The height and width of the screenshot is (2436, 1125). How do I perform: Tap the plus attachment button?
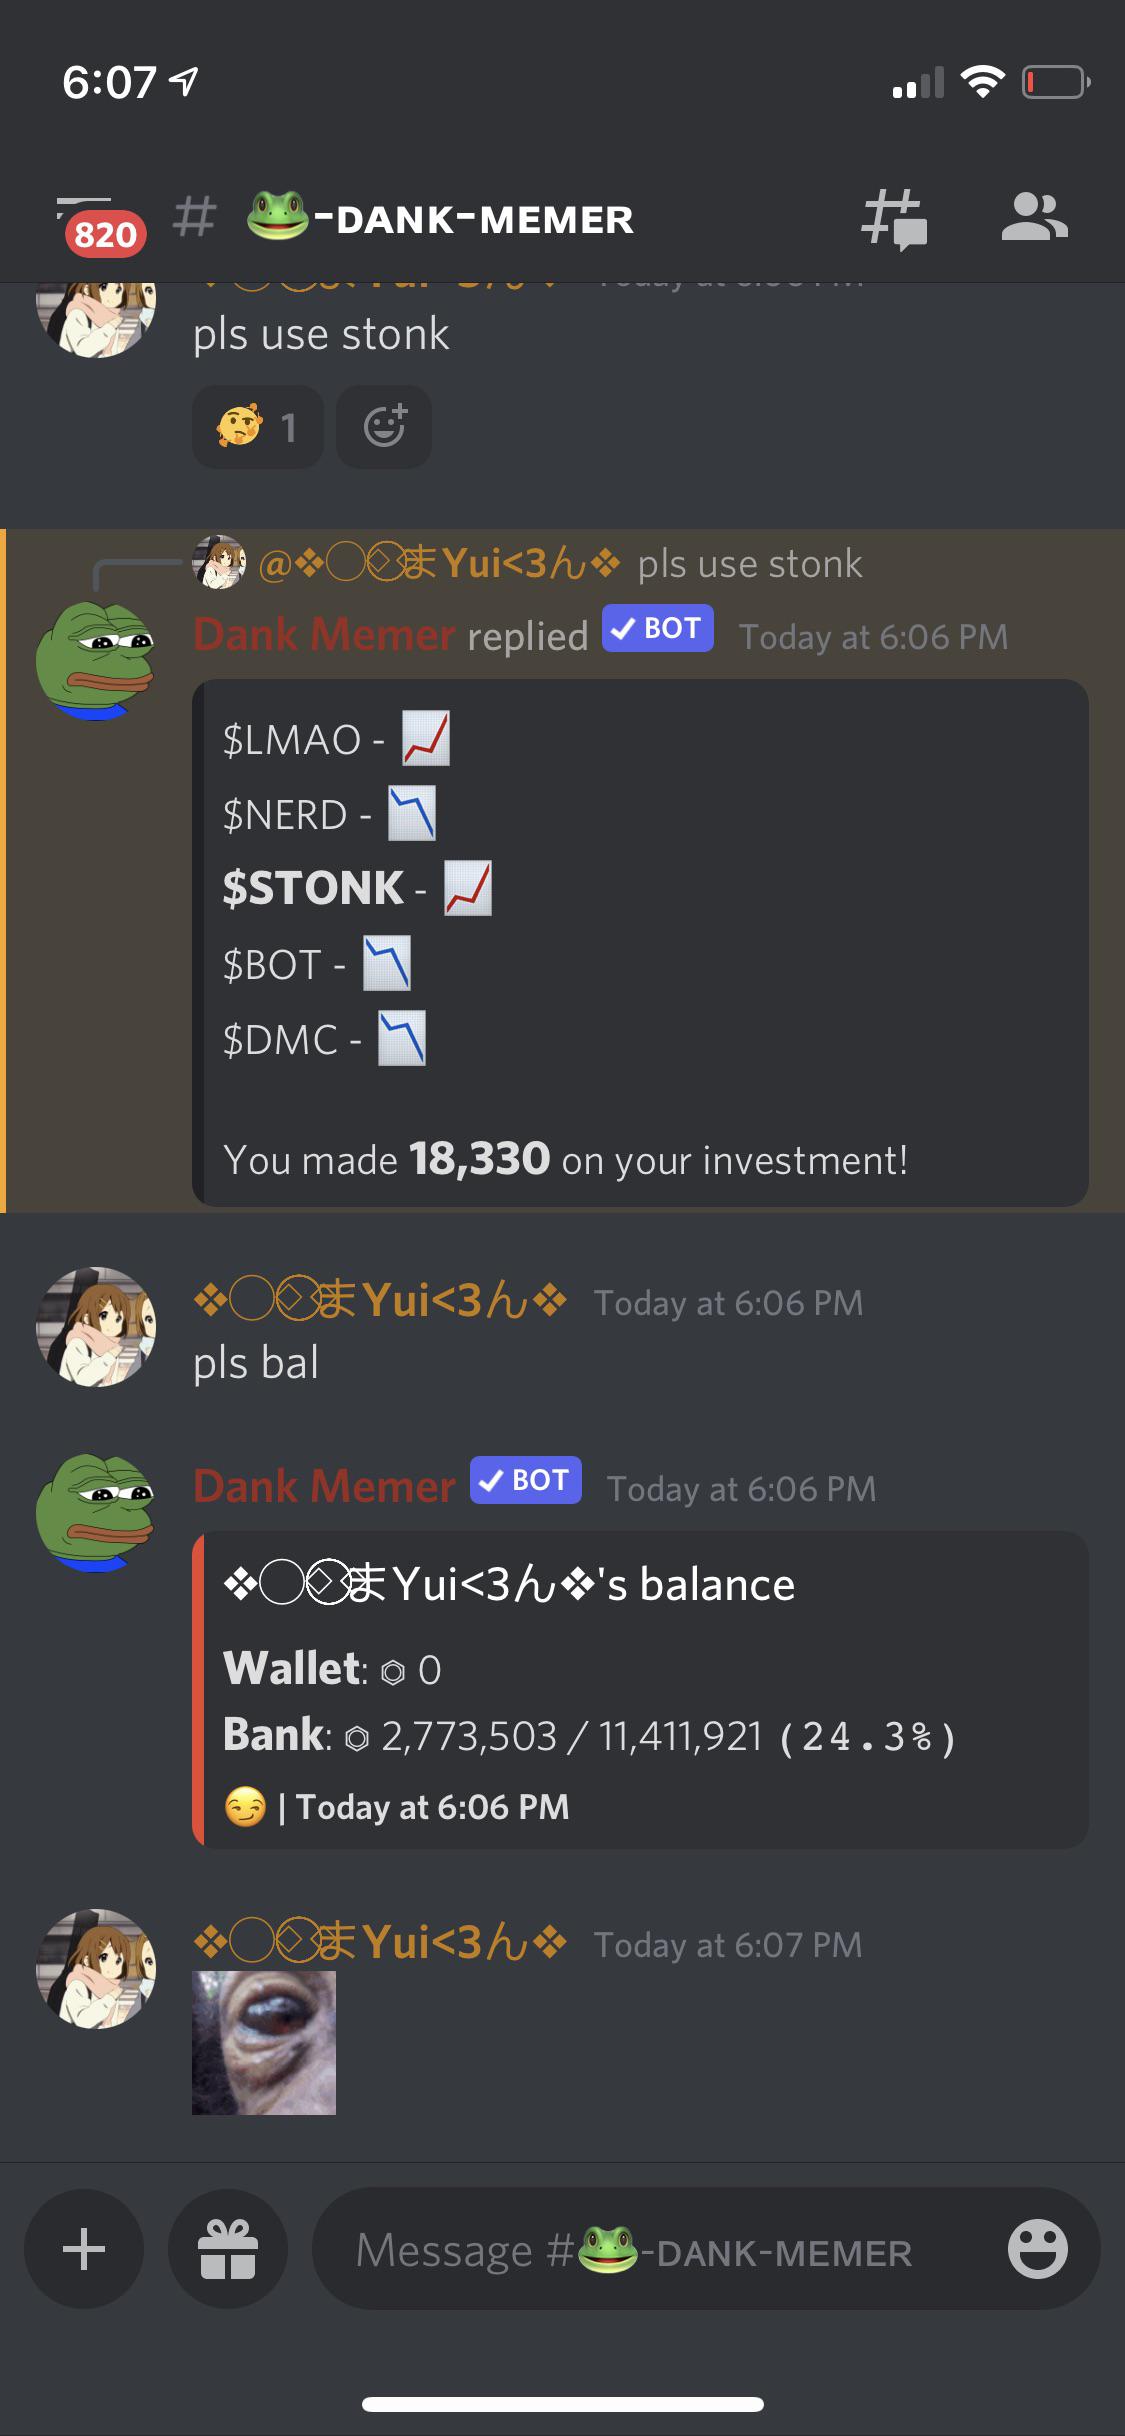click(84, 2249)
